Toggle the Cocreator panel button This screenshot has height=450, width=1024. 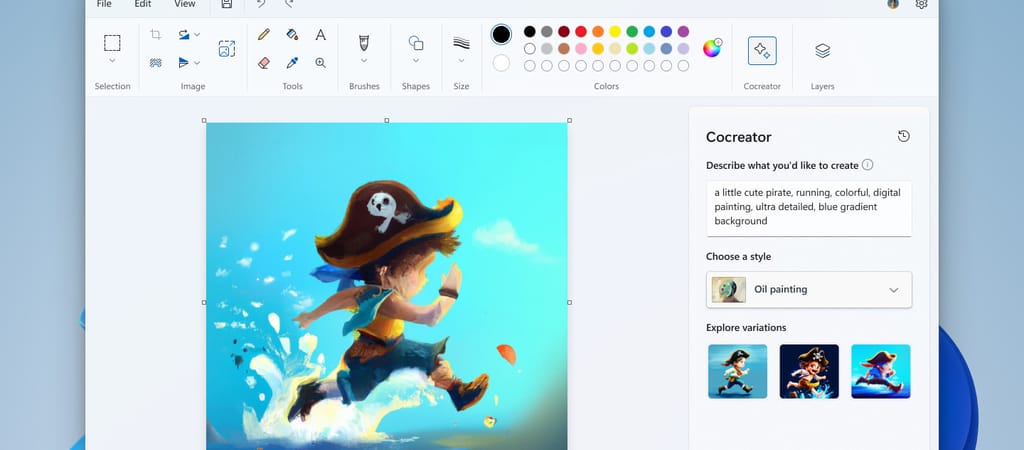pyautogui.click(x=762, y=50)
